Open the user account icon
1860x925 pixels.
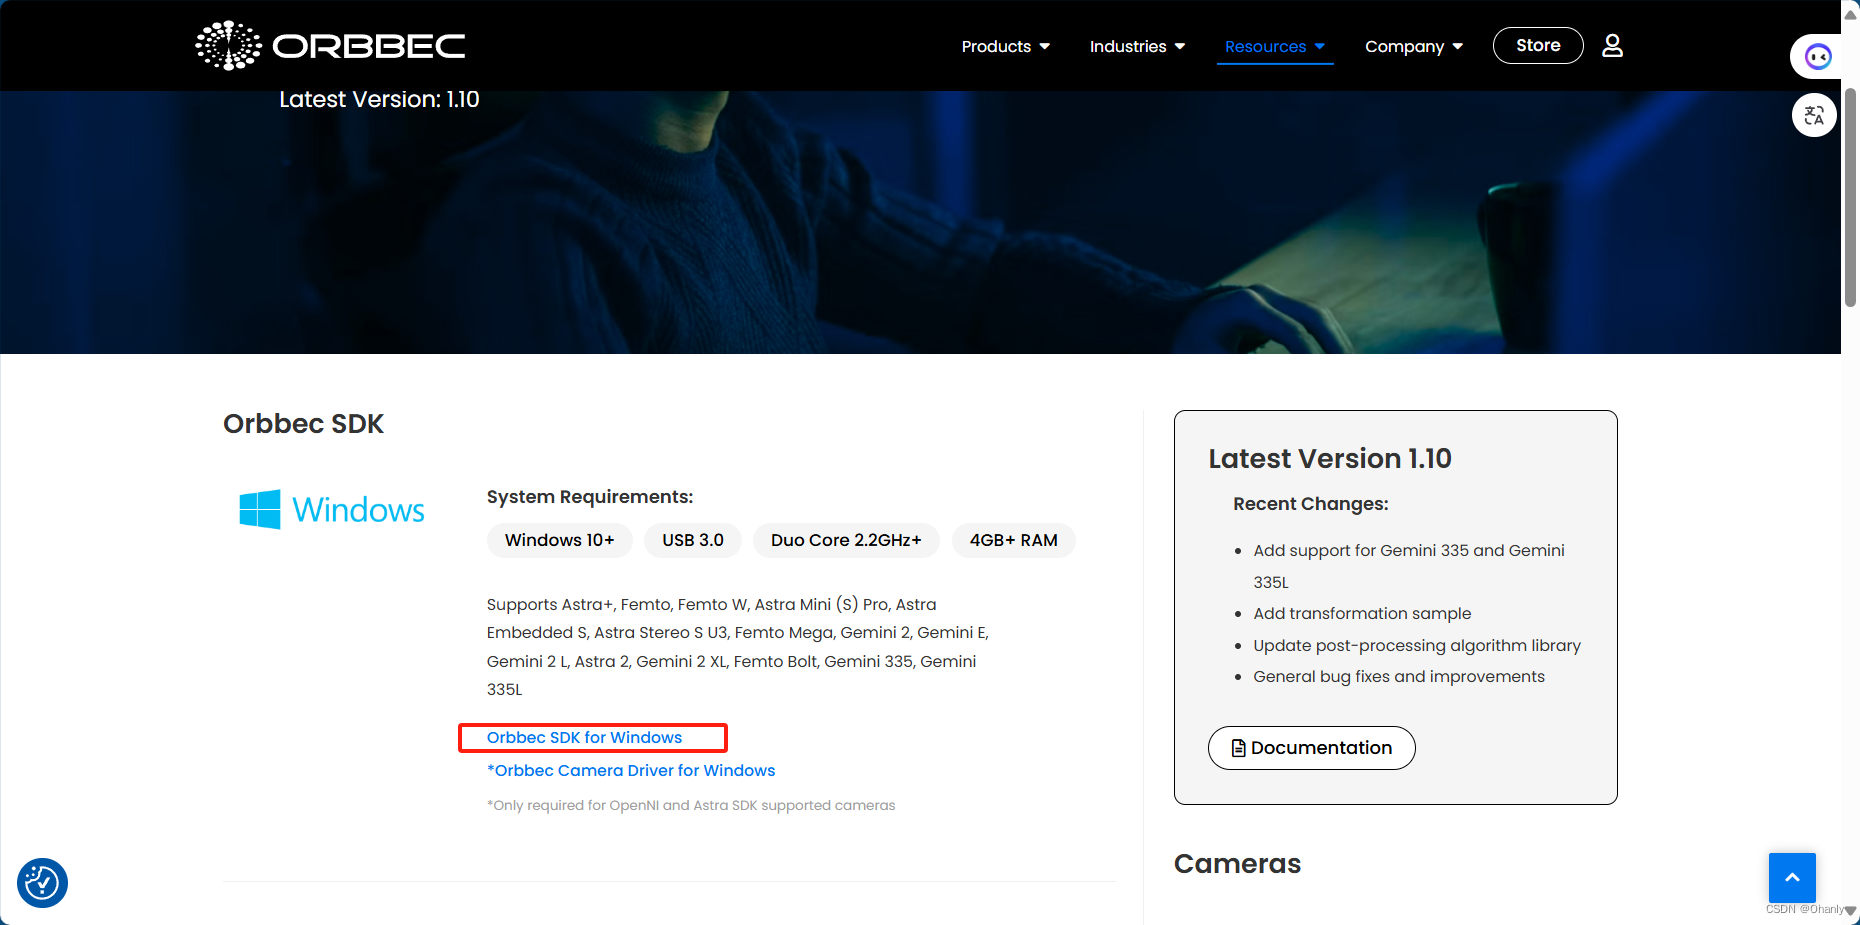pyautogui.click(x=1612, y=46)
